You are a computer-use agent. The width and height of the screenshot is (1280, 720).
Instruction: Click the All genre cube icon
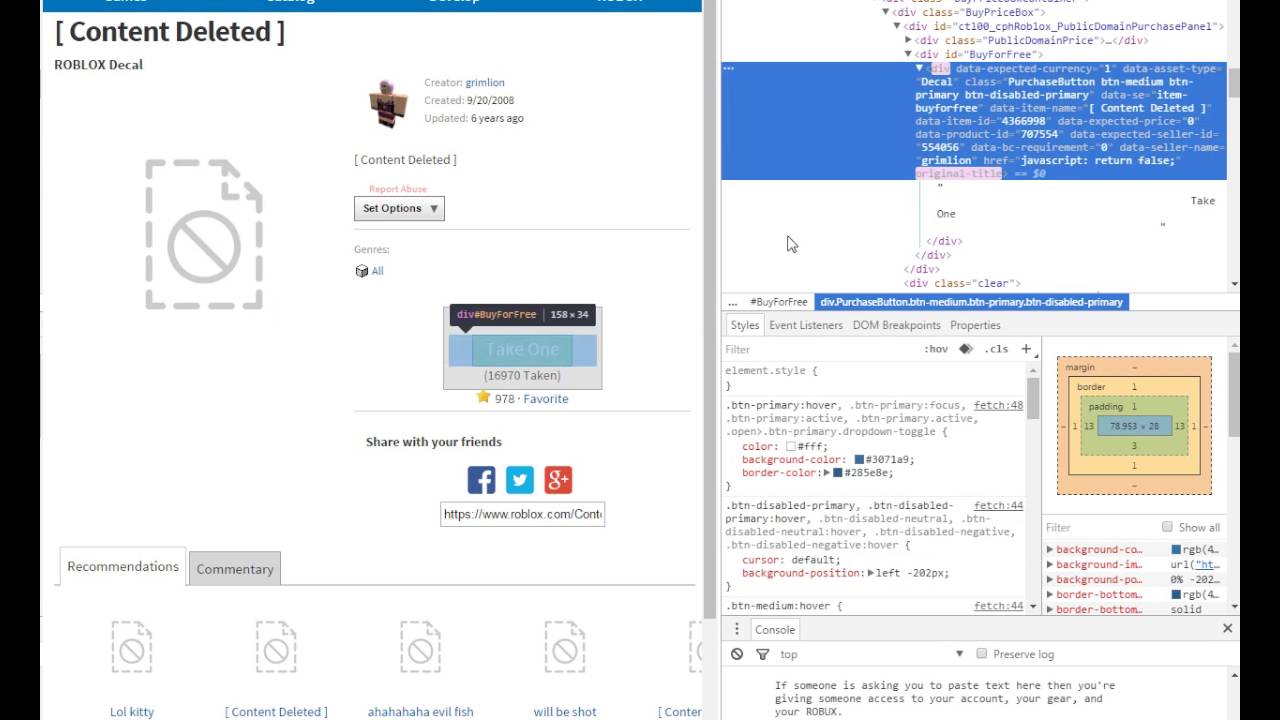click(x=362, y=271)
